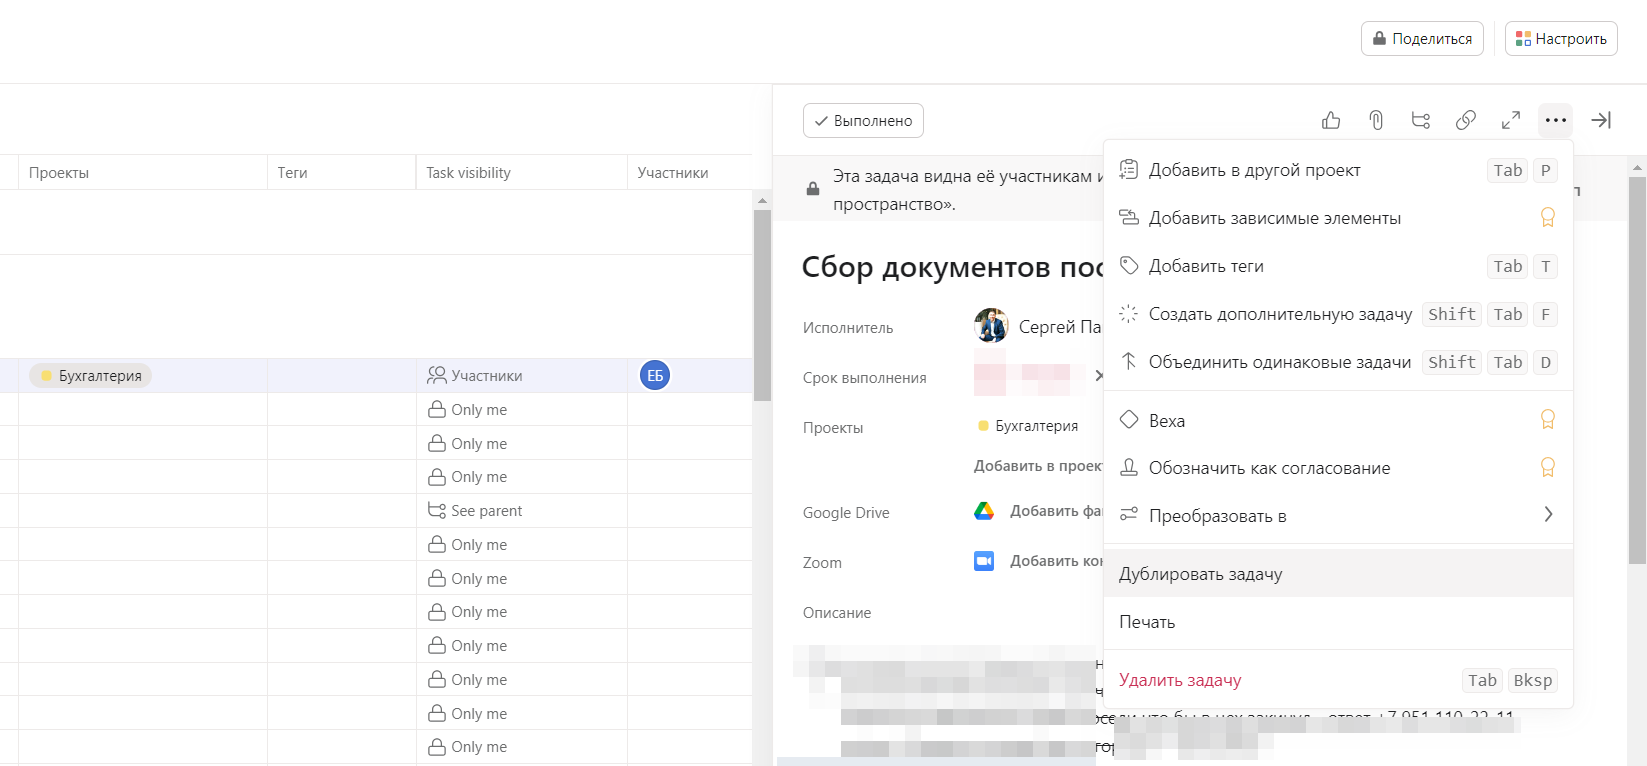Click the Проекты column header
The width and height of the screenshot is (1647, 766).
pos(143,173)
